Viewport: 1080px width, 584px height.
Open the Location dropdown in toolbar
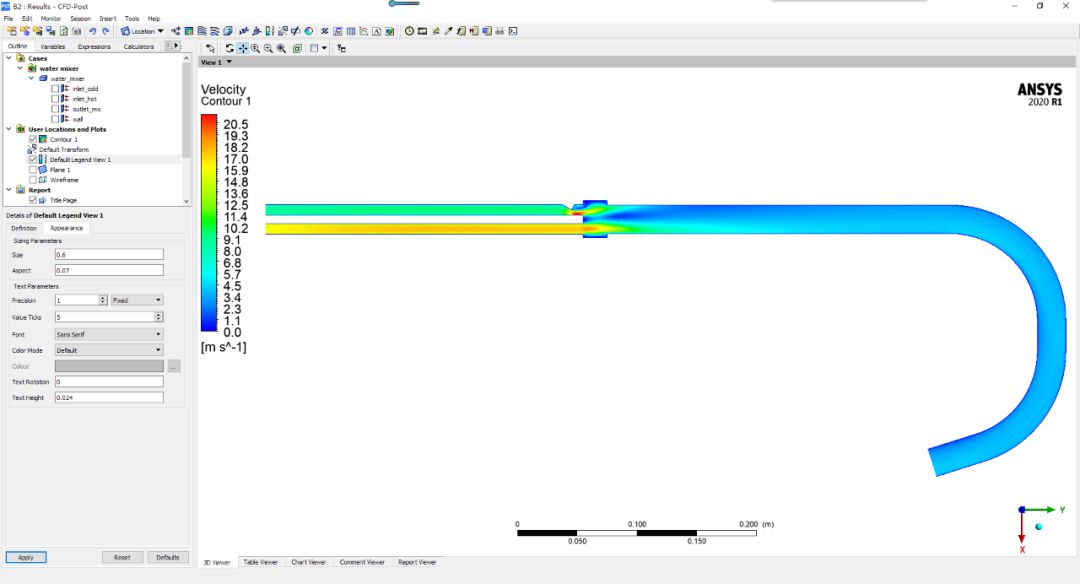(x=143, y=31)
